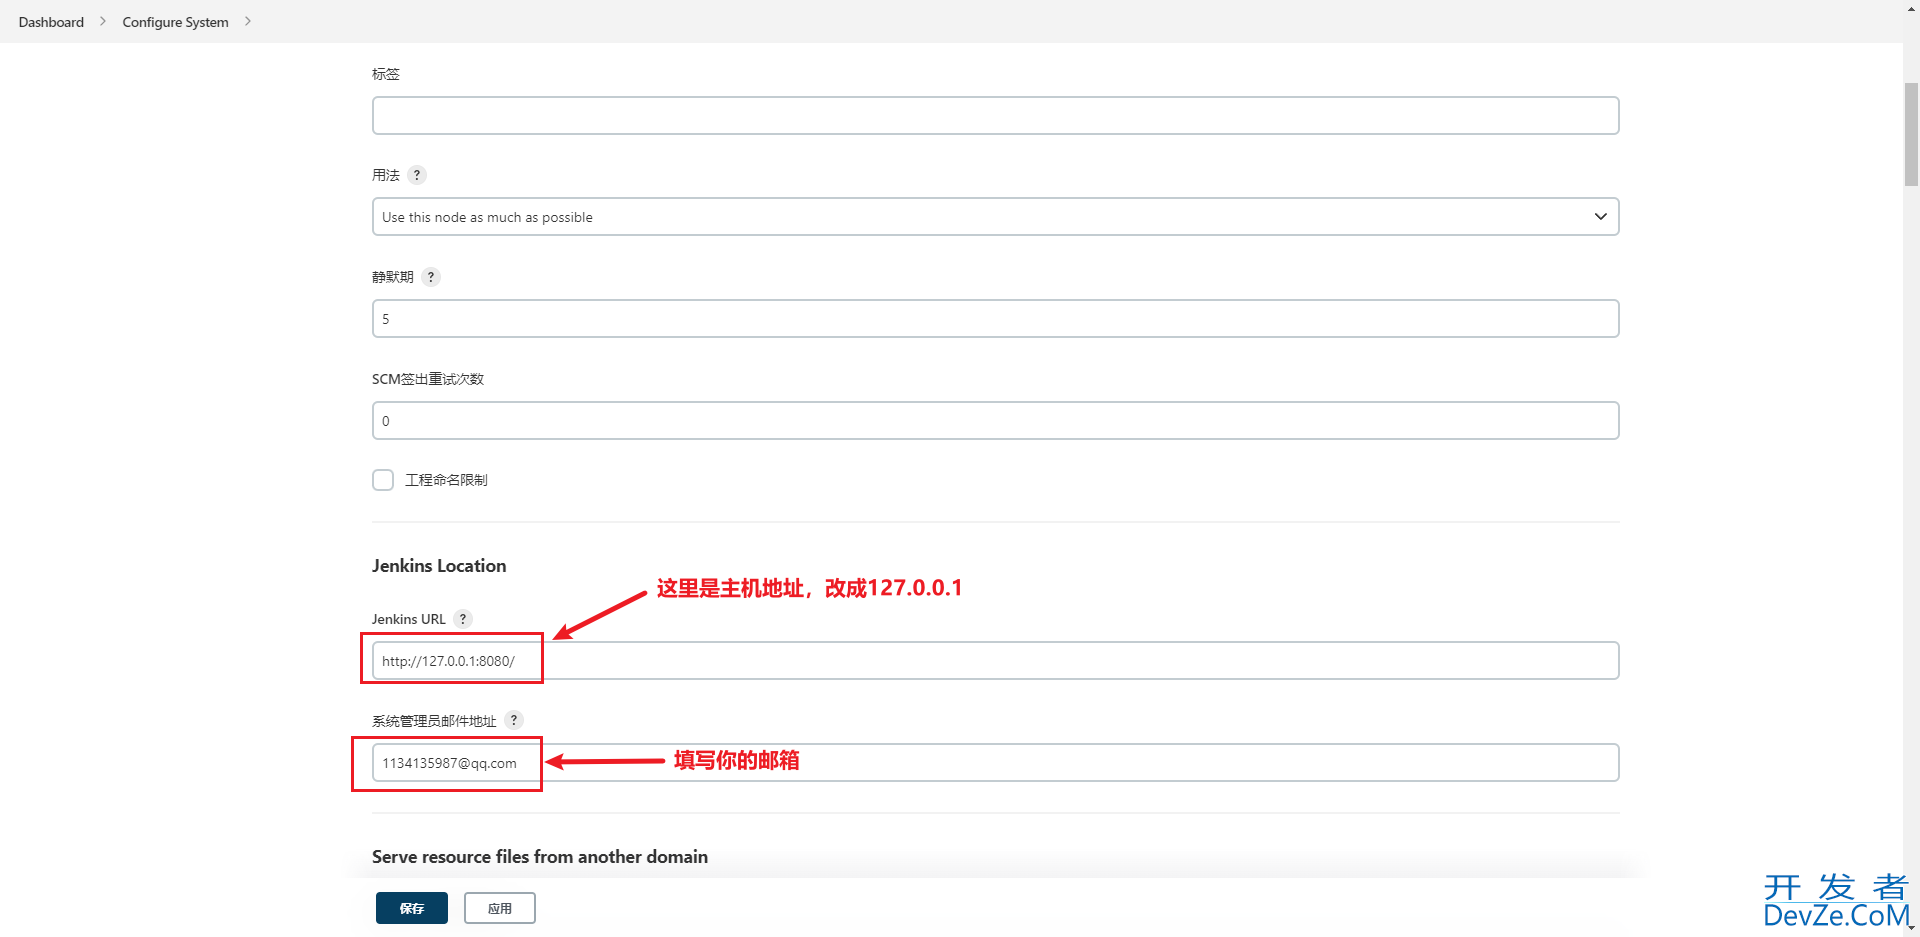Open help for 静默期 field
Viewport: 1920px width, 937px height.
(x=431, y=277)
